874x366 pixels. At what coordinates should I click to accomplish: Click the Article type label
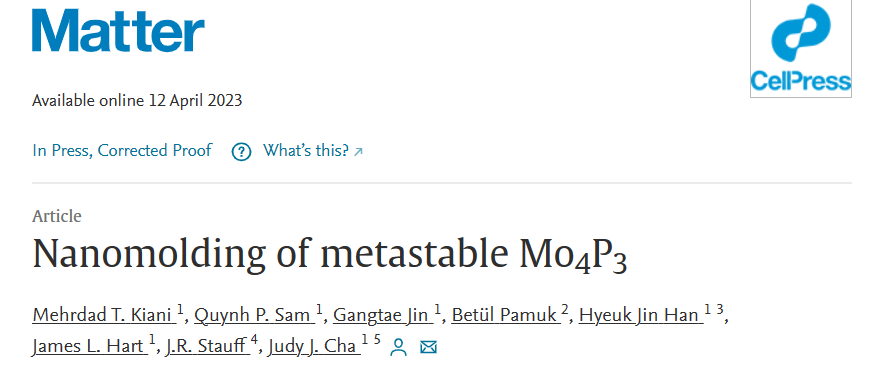coord(57,216)
